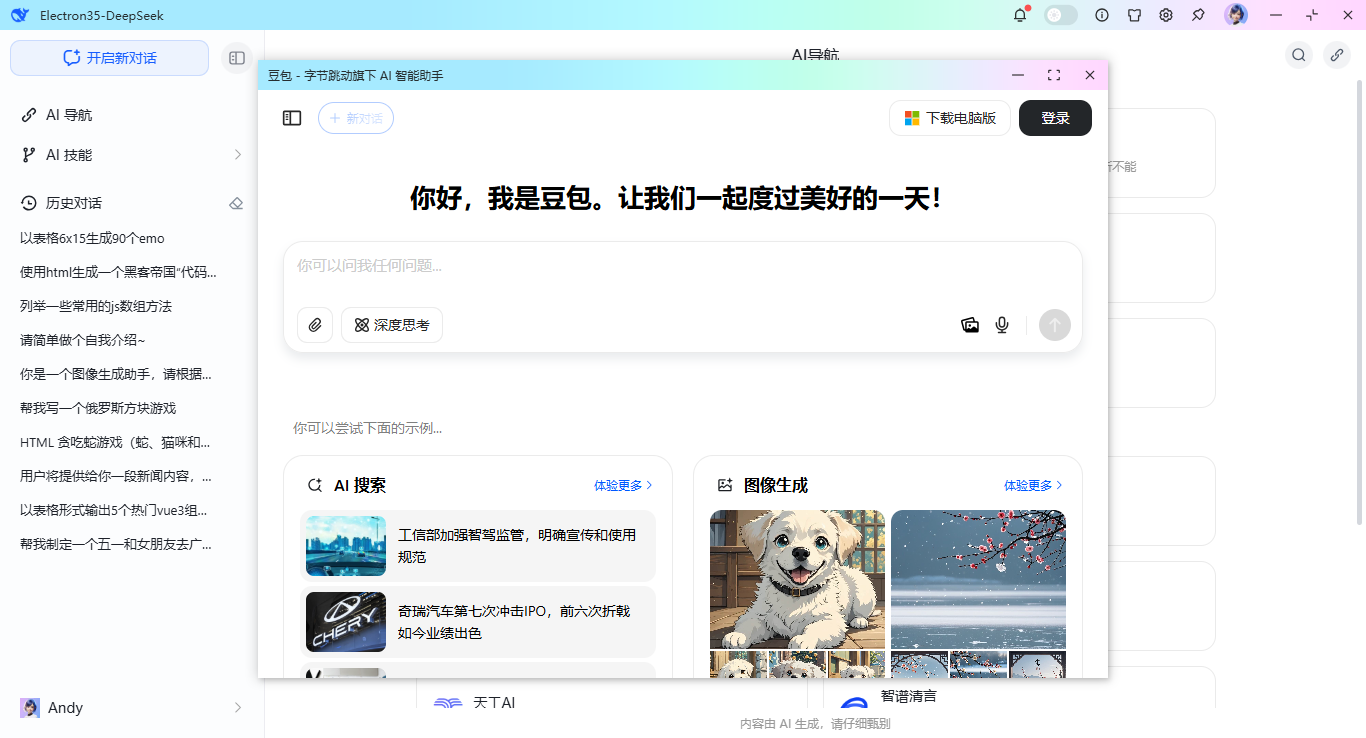Open the info (about) icon
The height and width of the screenshot is (738, 1366).
point(1102,15)
